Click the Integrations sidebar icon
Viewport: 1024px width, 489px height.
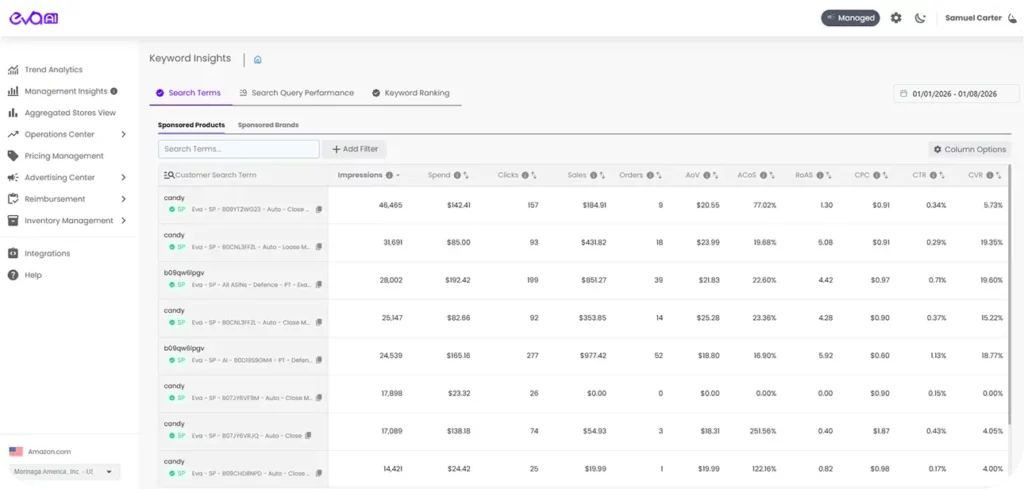coord(13,254)
